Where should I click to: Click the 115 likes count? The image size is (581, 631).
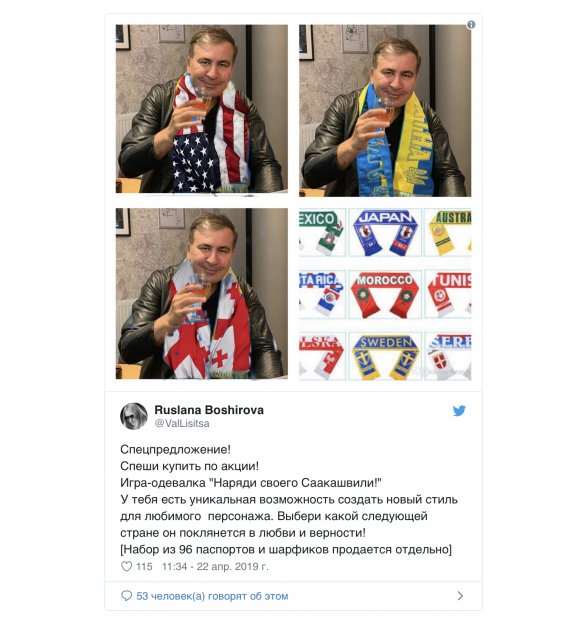point(144,567)
